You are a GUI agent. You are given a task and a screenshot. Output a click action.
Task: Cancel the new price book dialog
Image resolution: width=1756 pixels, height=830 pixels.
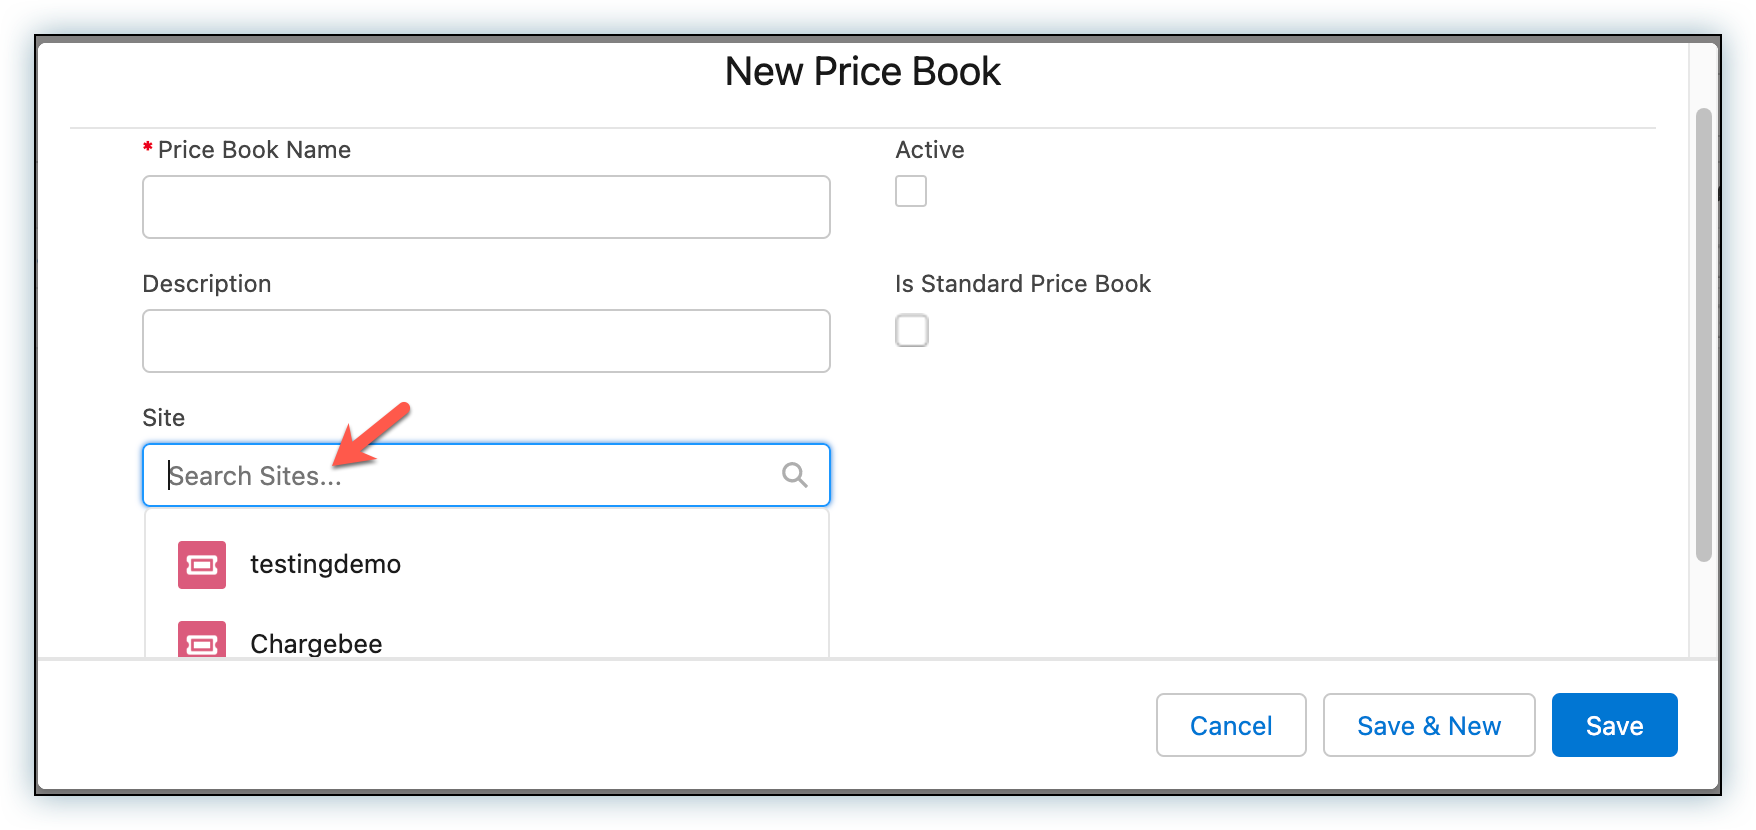coord(1231,725)
